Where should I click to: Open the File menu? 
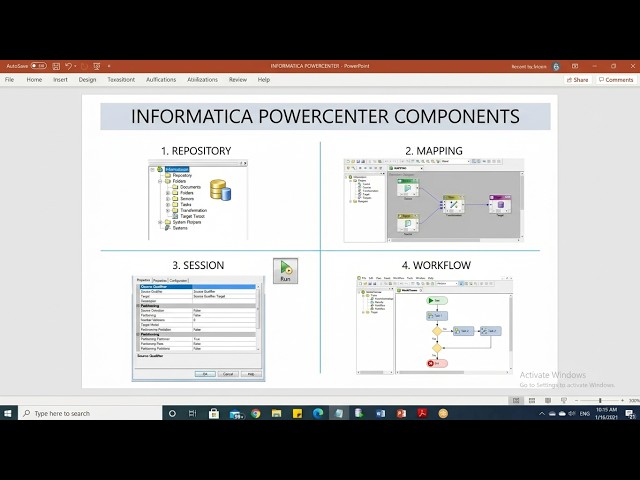[9, 80]
